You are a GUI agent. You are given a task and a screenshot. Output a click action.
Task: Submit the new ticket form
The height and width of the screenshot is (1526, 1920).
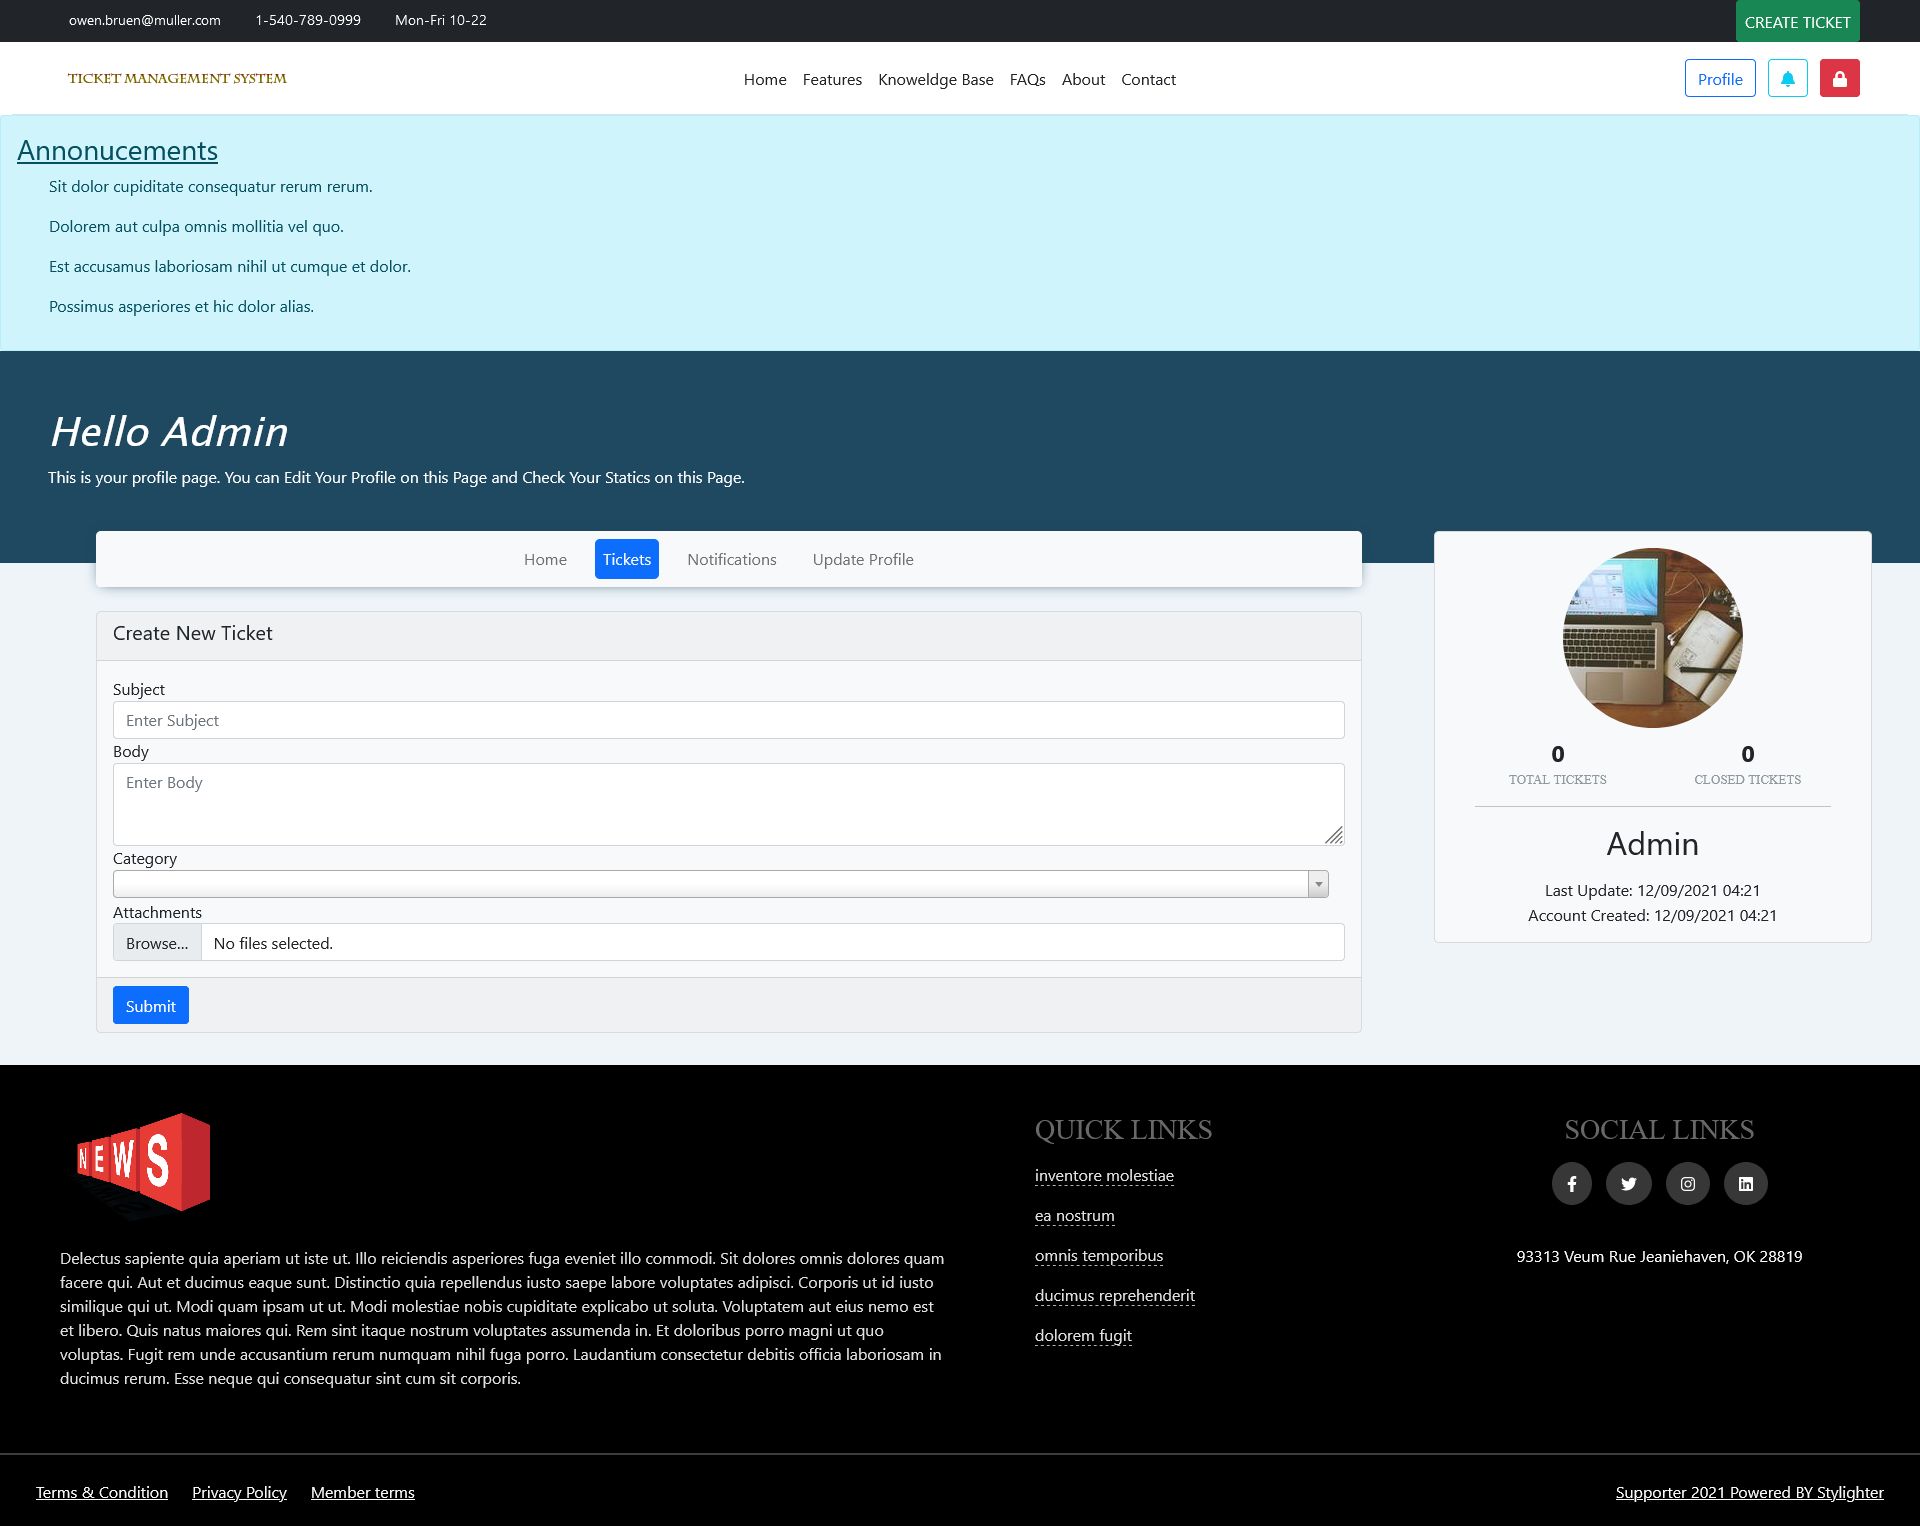[150, 1006]
